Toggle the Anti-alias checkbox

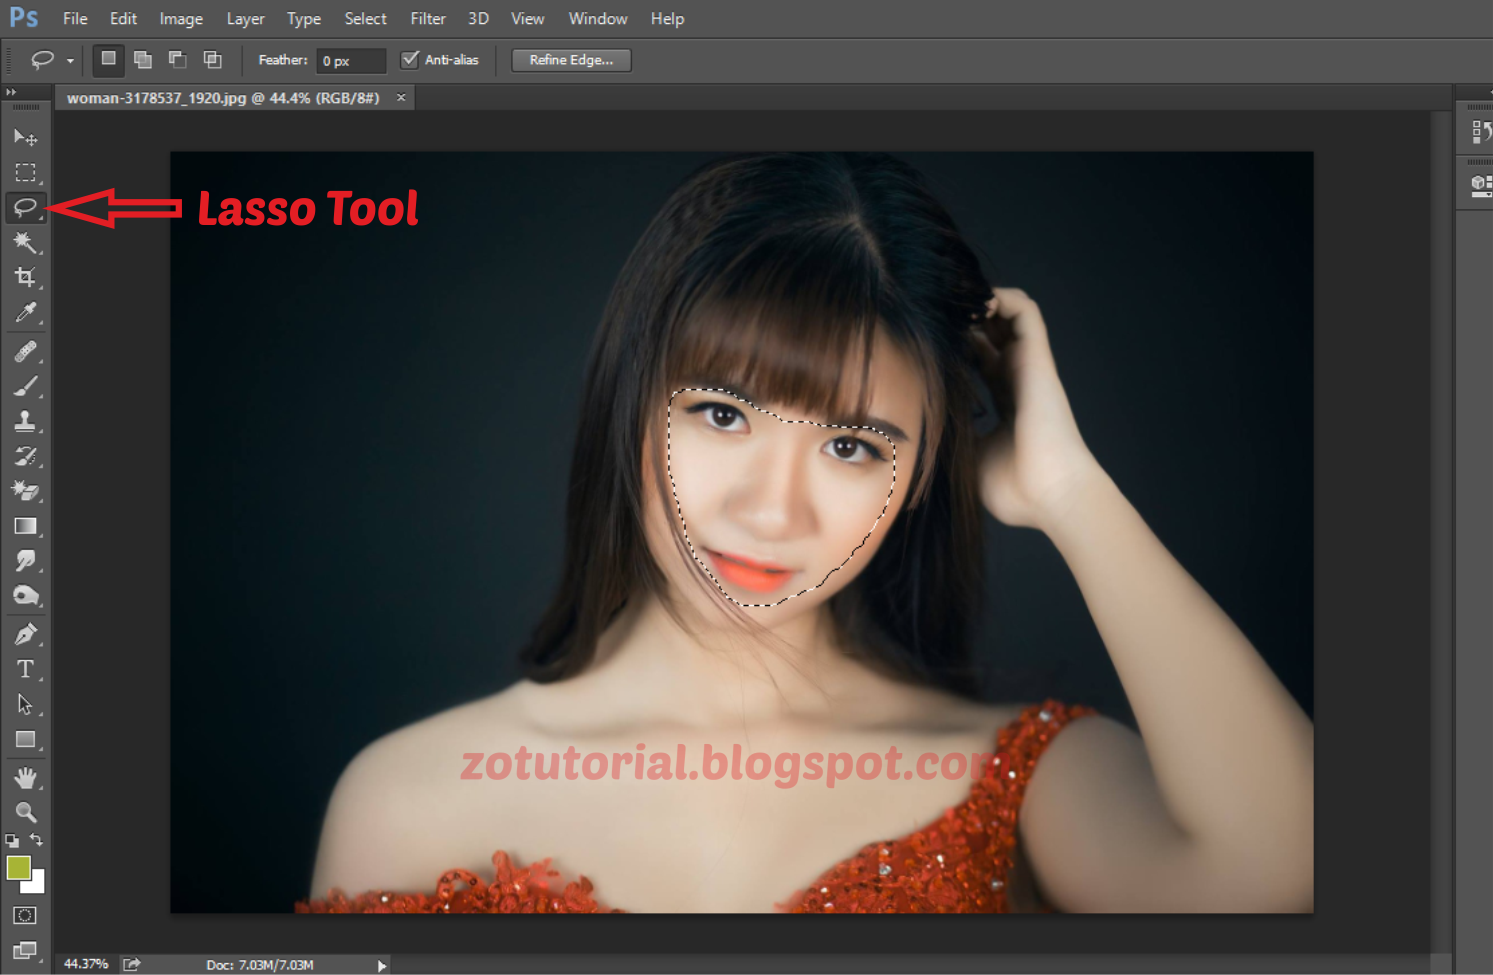409,59
